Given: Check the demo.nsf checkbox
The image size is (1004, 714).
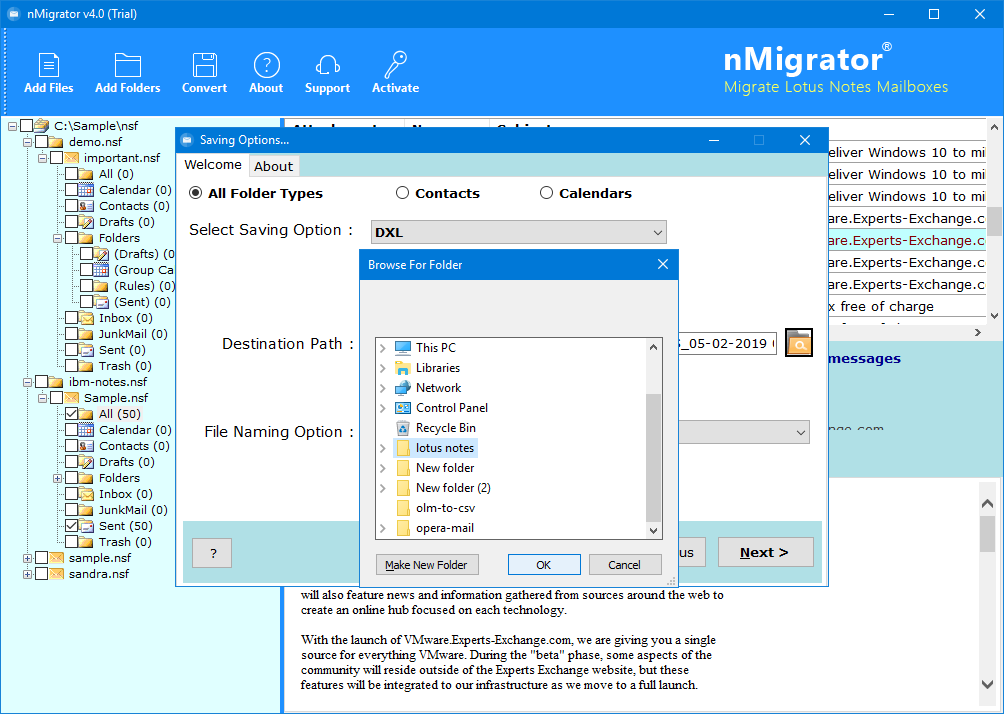Looking at the screenshot, I should [x=41, y=142].
